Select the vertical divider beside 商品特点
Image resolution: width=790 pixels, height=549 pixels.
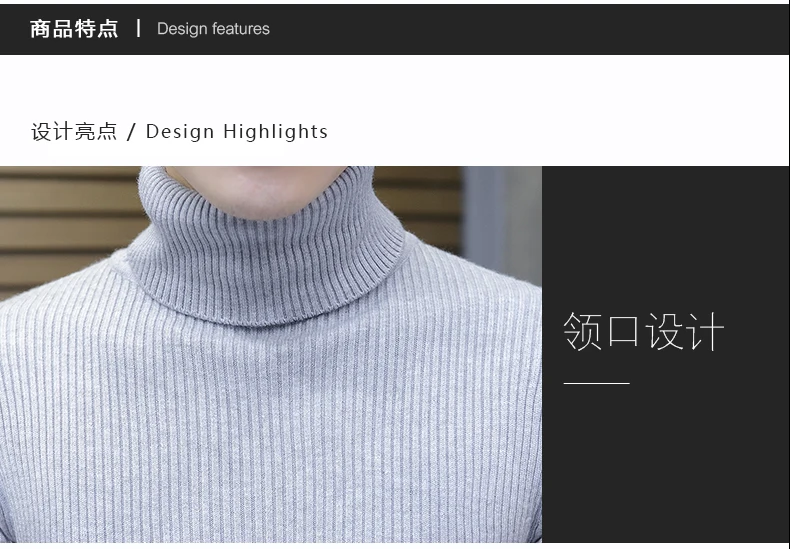pos(138,28)
